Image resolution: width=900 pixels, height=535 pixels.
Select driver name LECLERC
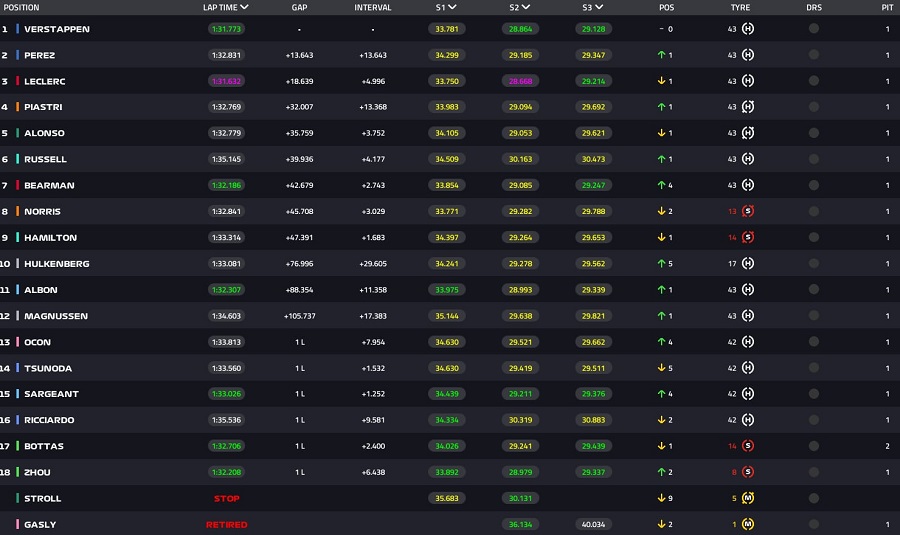[44, 81]
